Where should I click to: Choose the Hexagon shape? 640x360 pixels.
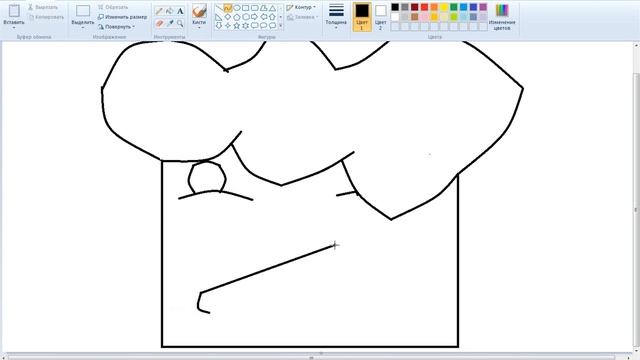(x=246, y=17)
